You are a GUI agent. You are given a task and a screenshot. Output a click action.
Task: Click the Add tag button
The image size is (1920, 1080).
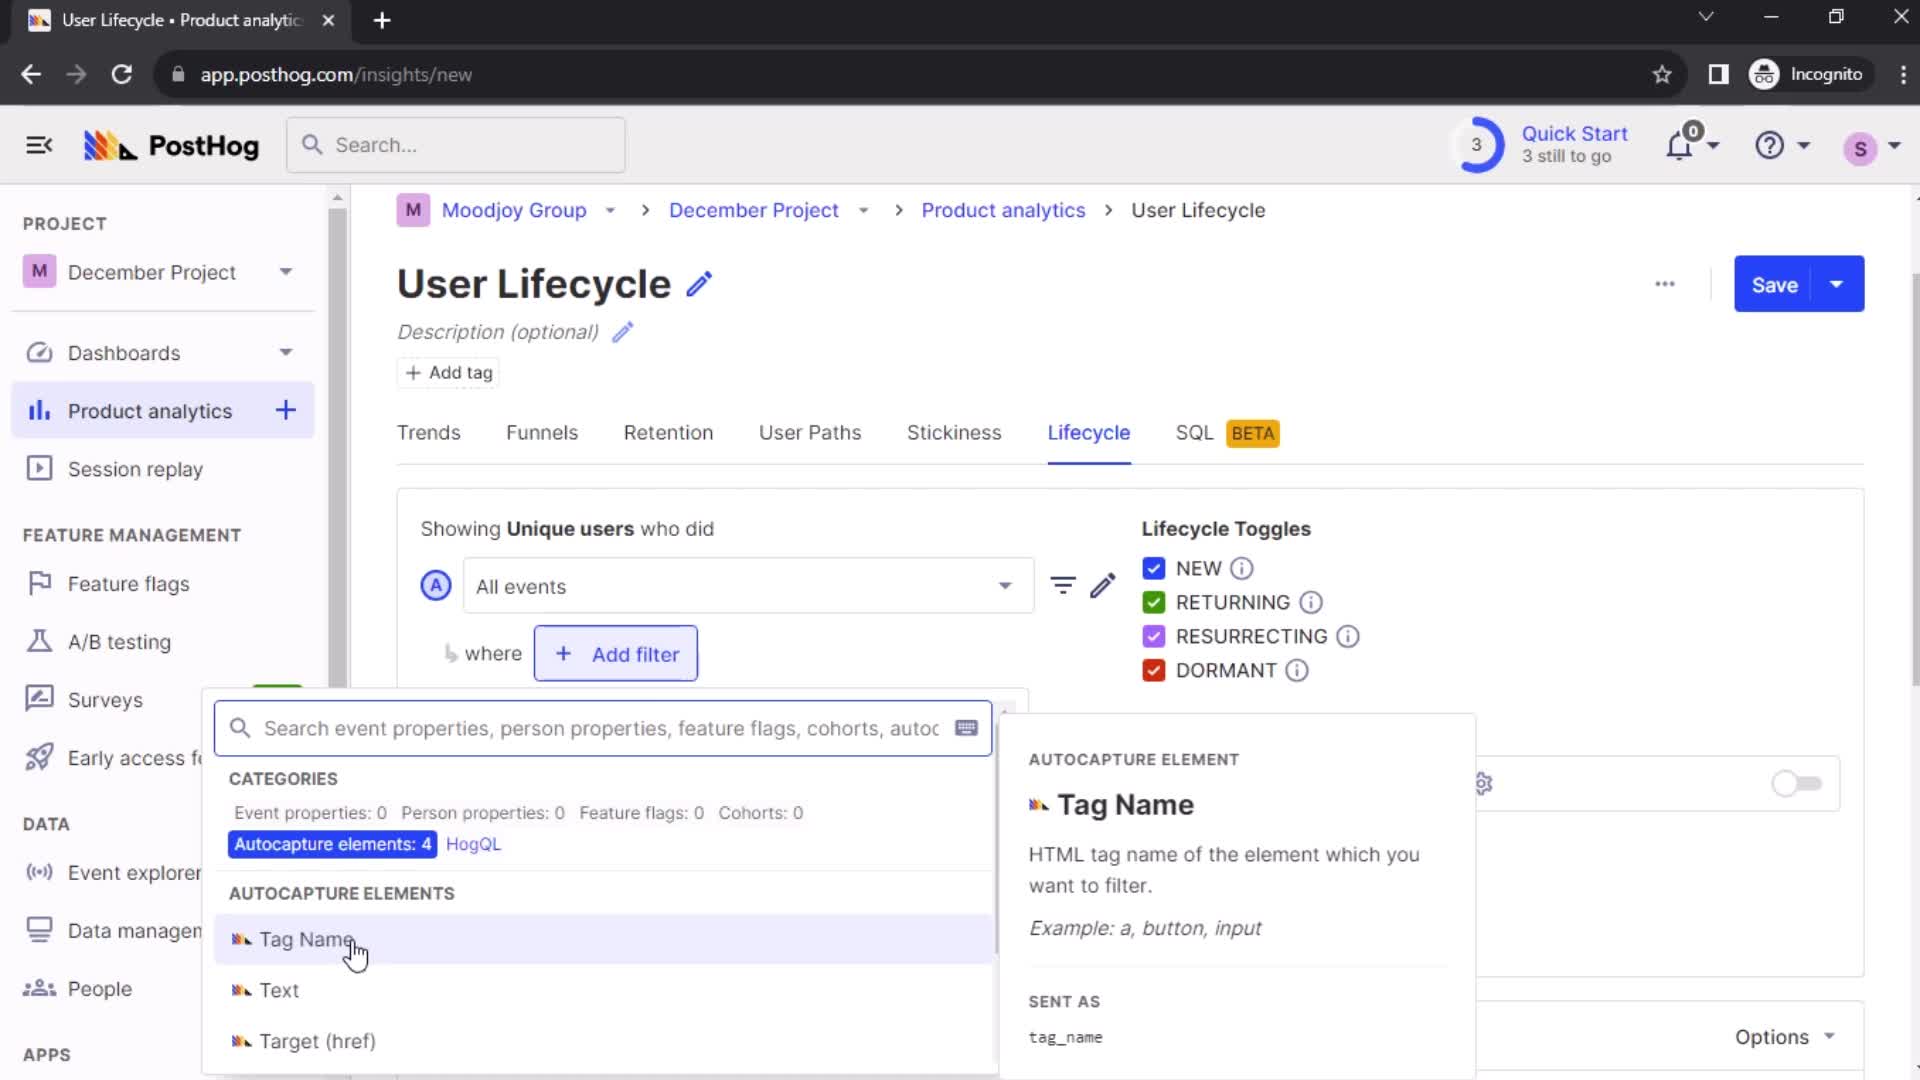448,372
